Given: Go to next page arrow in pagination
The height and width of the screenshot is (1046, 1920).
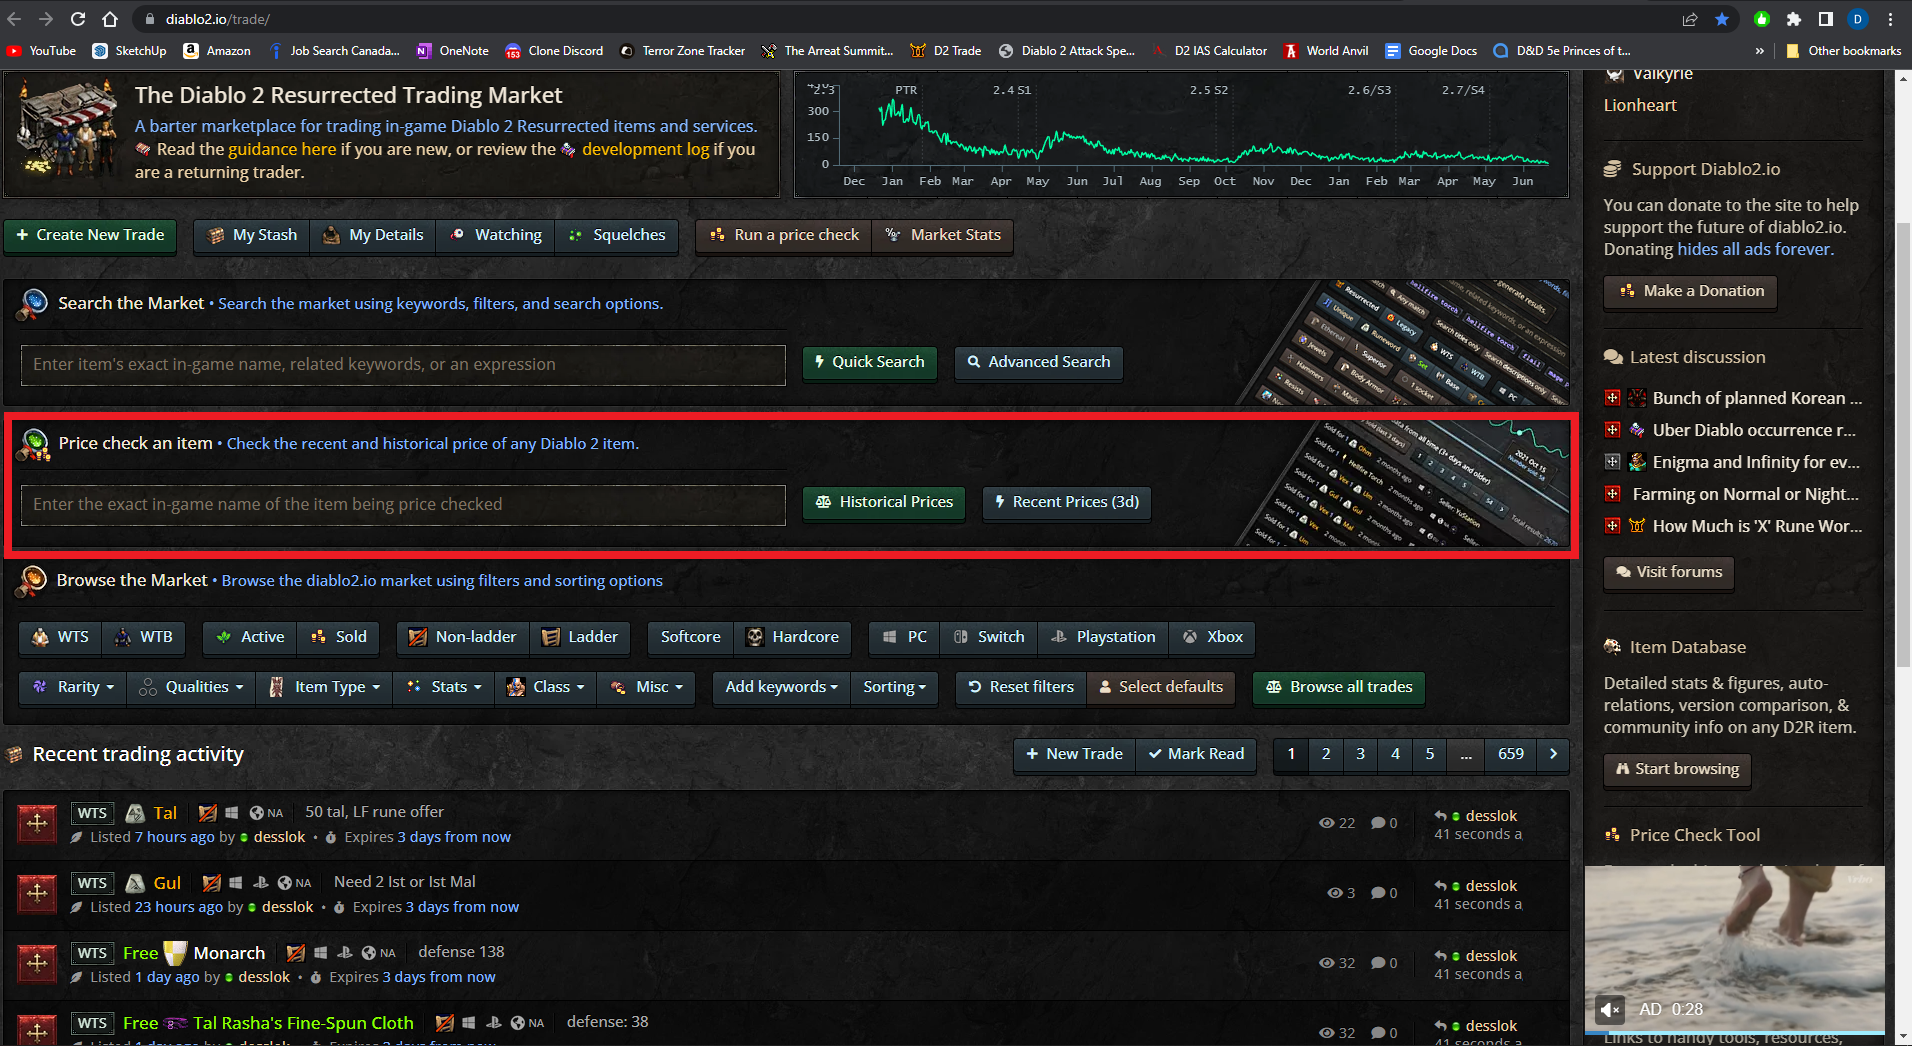Looking at the screenshot, I should (x=1553, y=754).
